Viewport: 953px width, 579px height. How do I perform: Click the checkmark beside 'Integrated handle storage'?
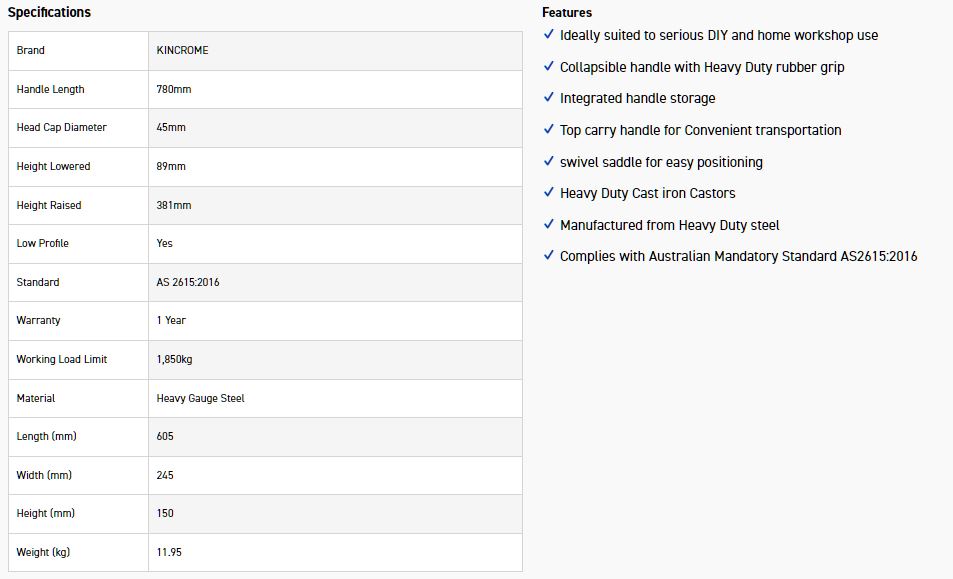(x=548, y=98)
